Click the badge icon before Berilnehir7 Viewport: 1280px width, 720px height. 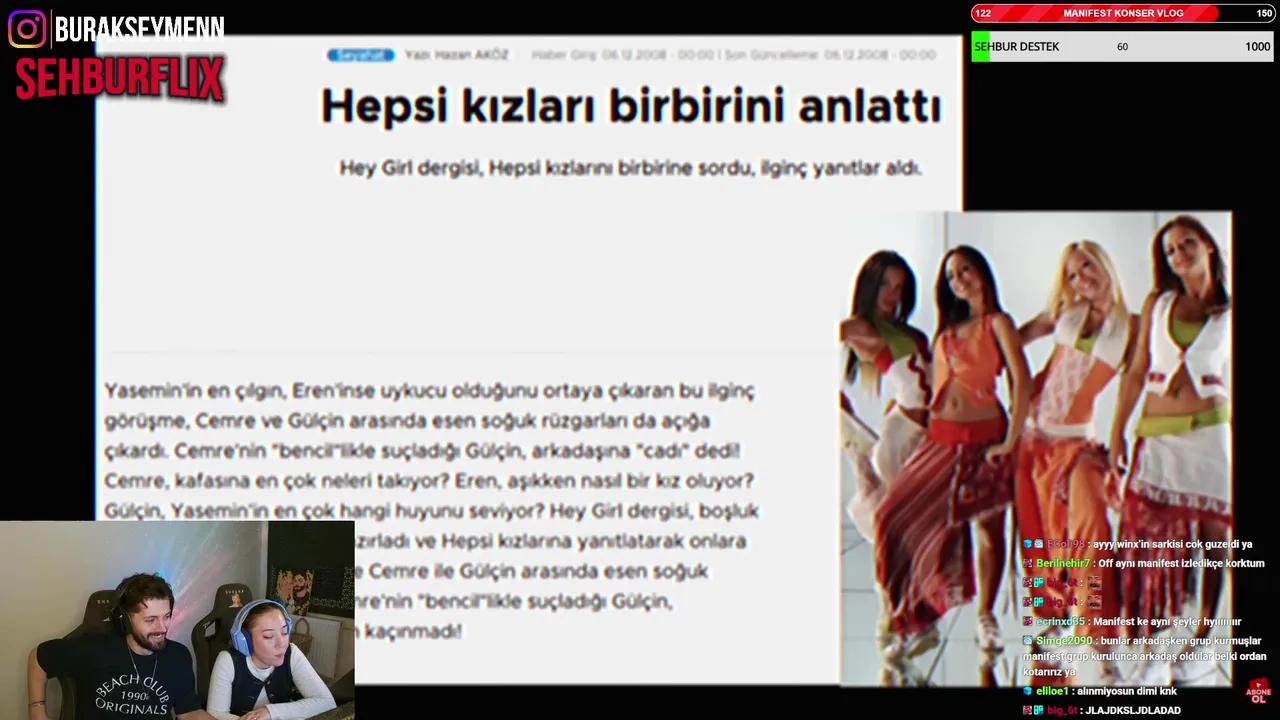(x=1027, y=563)
